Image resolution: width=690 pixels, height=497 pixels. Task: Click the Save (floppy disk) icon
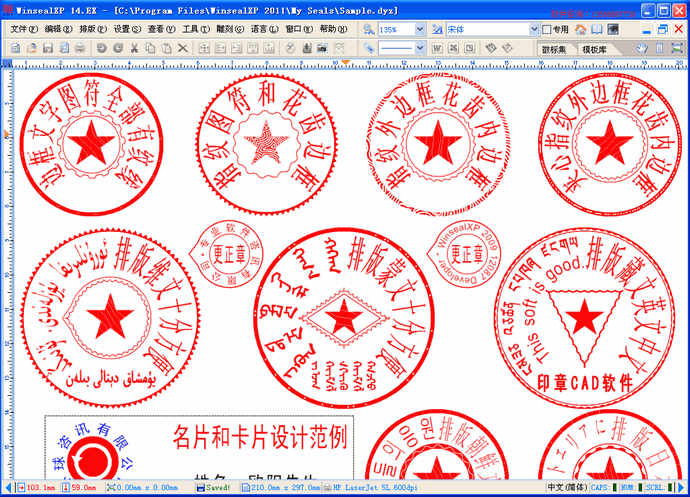[x=48, y=48]
